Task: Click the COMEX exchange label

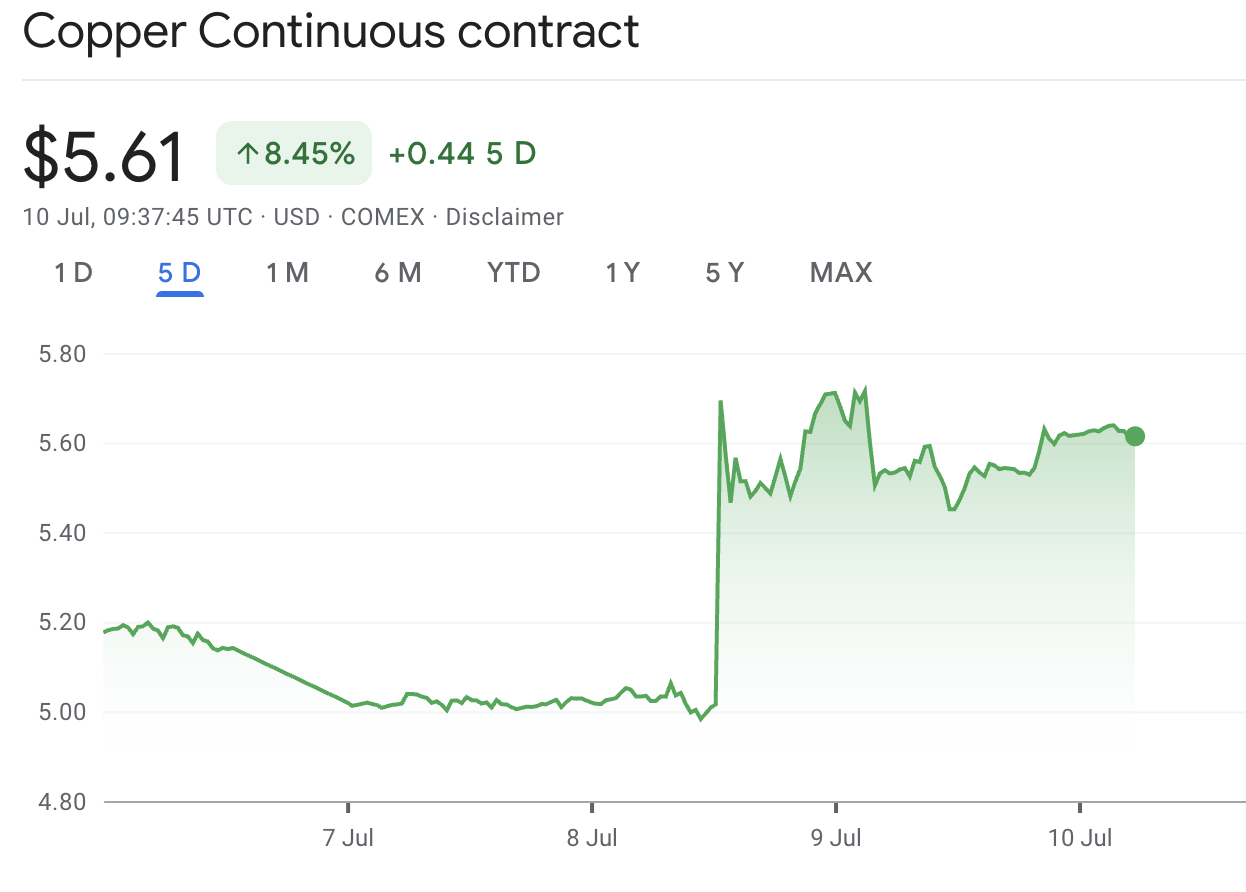Action: 383,217
